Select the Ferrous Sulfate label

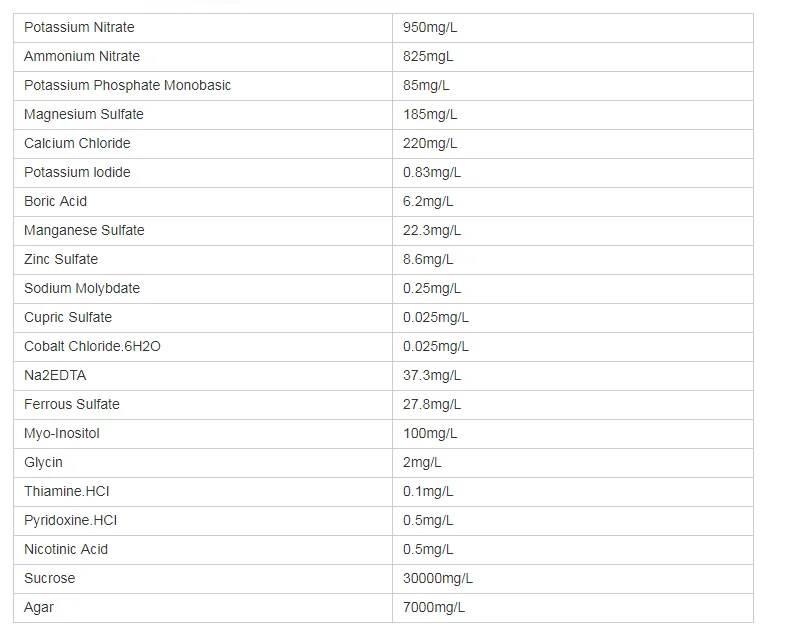pos(72,404)
